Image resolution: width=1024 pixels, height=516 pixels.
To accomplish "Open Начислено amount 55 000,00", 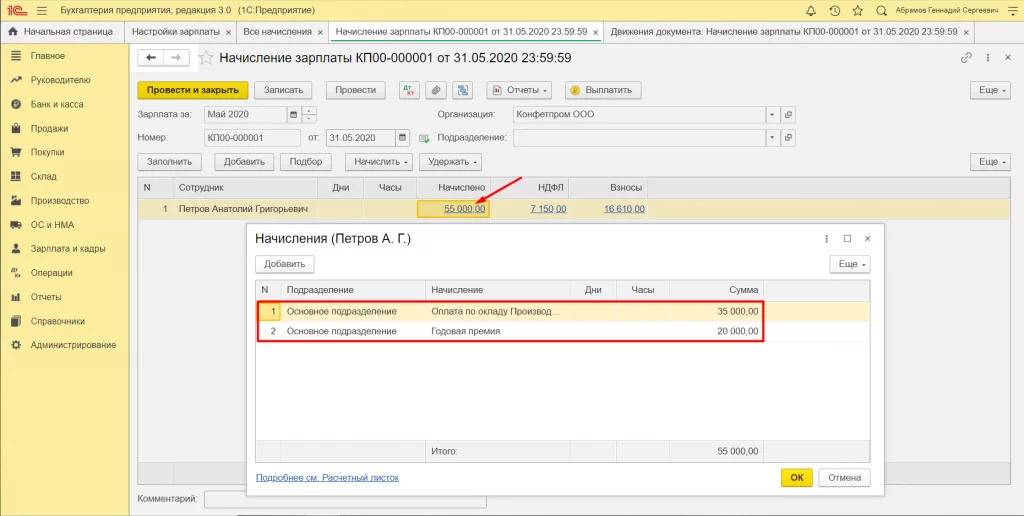I will point(465,209).
